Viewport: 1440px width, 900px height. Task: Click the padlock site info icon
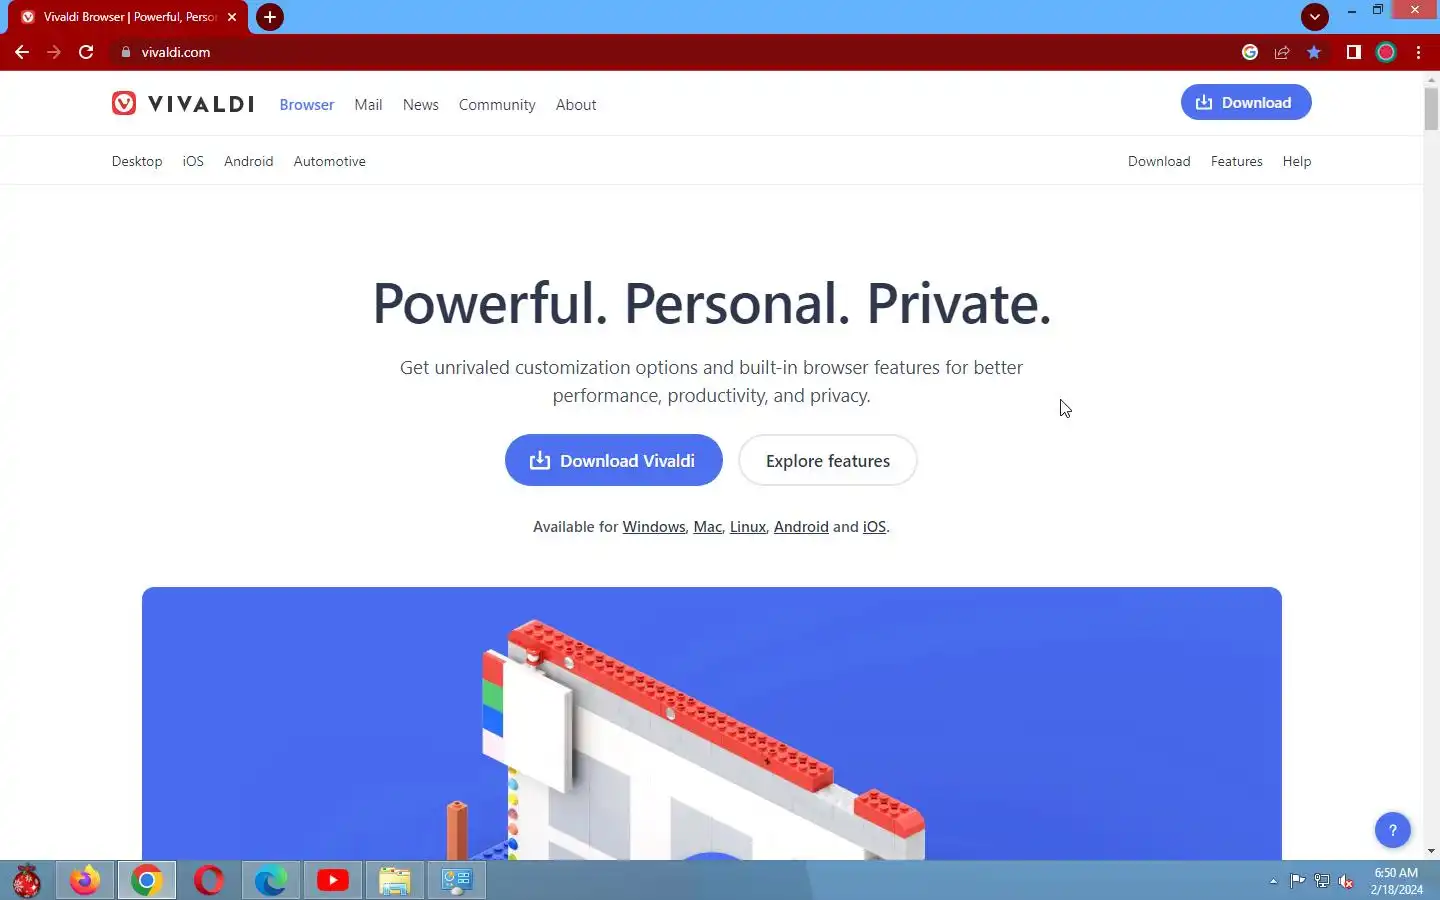(126, 52)
